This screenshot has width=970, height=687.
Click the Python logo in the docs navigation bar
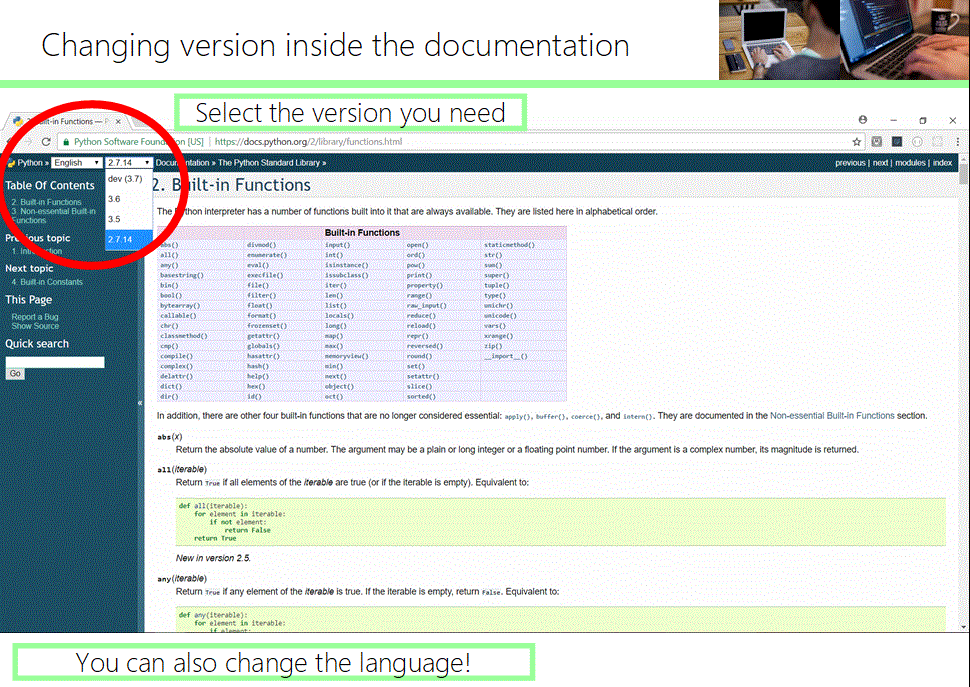point(11,162)
